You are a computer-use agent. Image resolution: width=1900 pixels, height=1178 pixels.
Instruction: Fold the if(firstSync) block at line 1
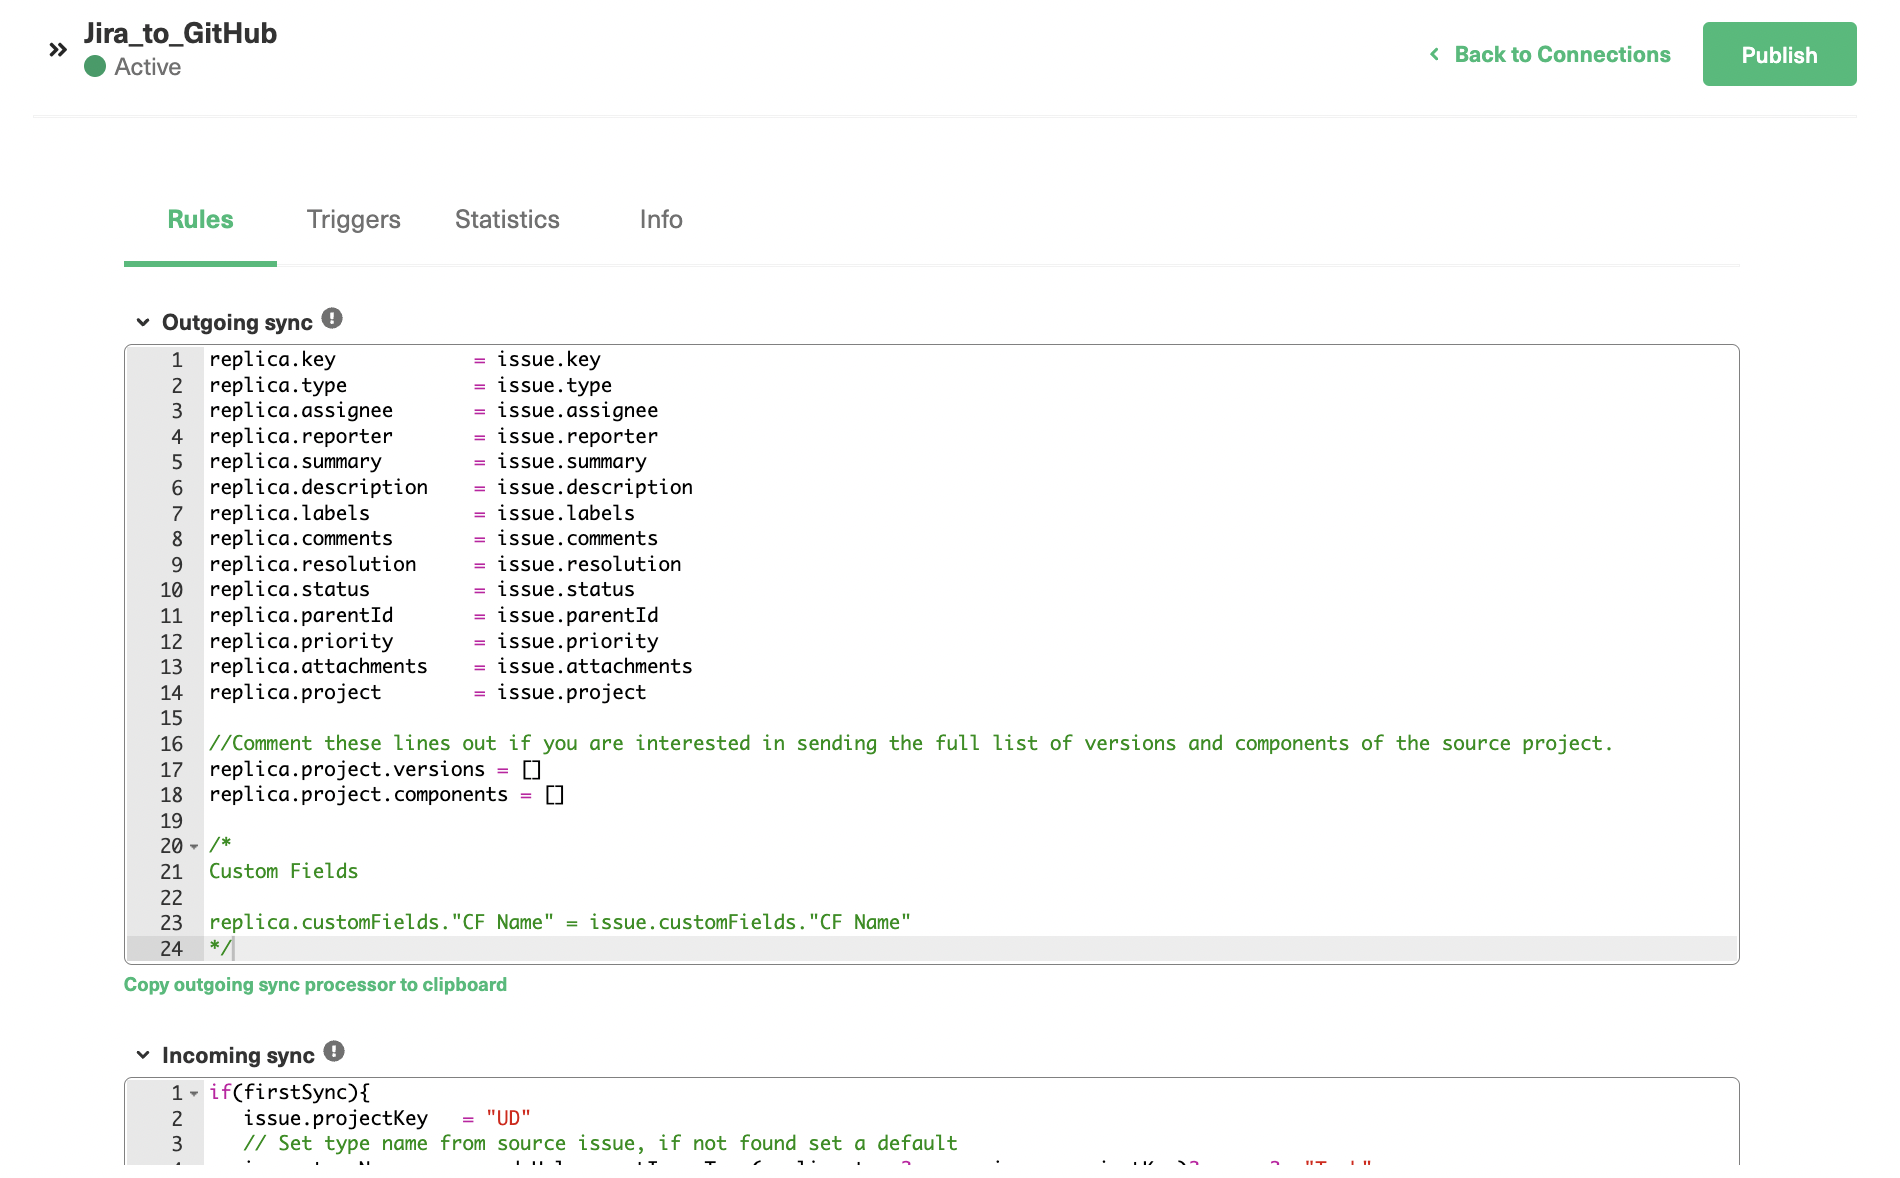pyautogui.click(x=194, y=1093)
